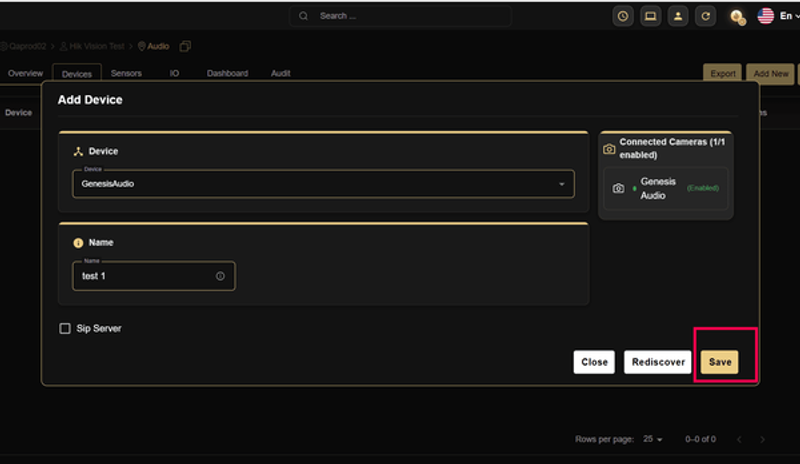Click the info icon inside Name field
This screenshot has height=464, width=800.
click(220, 276)
